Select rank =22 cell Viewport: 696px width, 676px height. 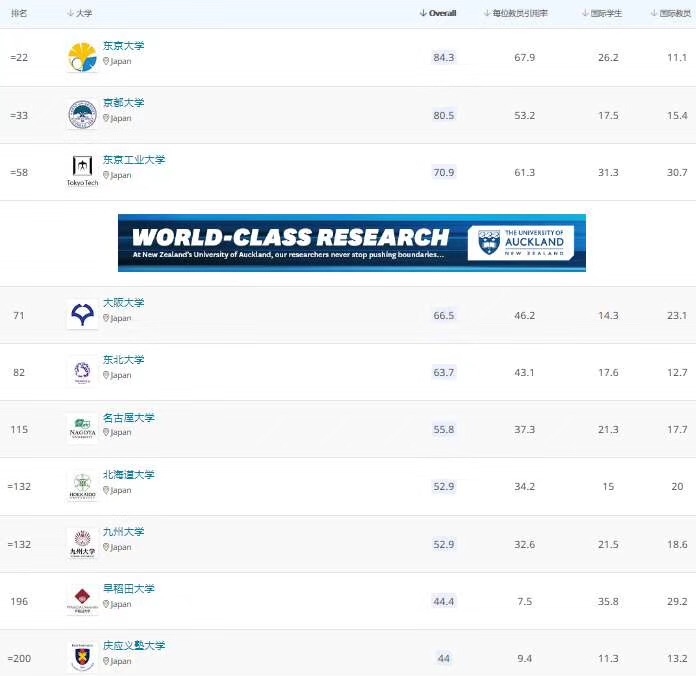(x=19, y=58)
